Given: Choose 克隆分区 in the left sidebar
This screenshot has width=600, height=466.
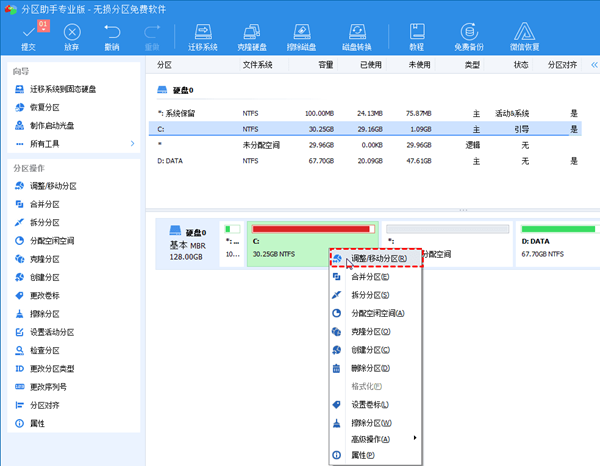Looking at the screenshot, I should [37, 259].
